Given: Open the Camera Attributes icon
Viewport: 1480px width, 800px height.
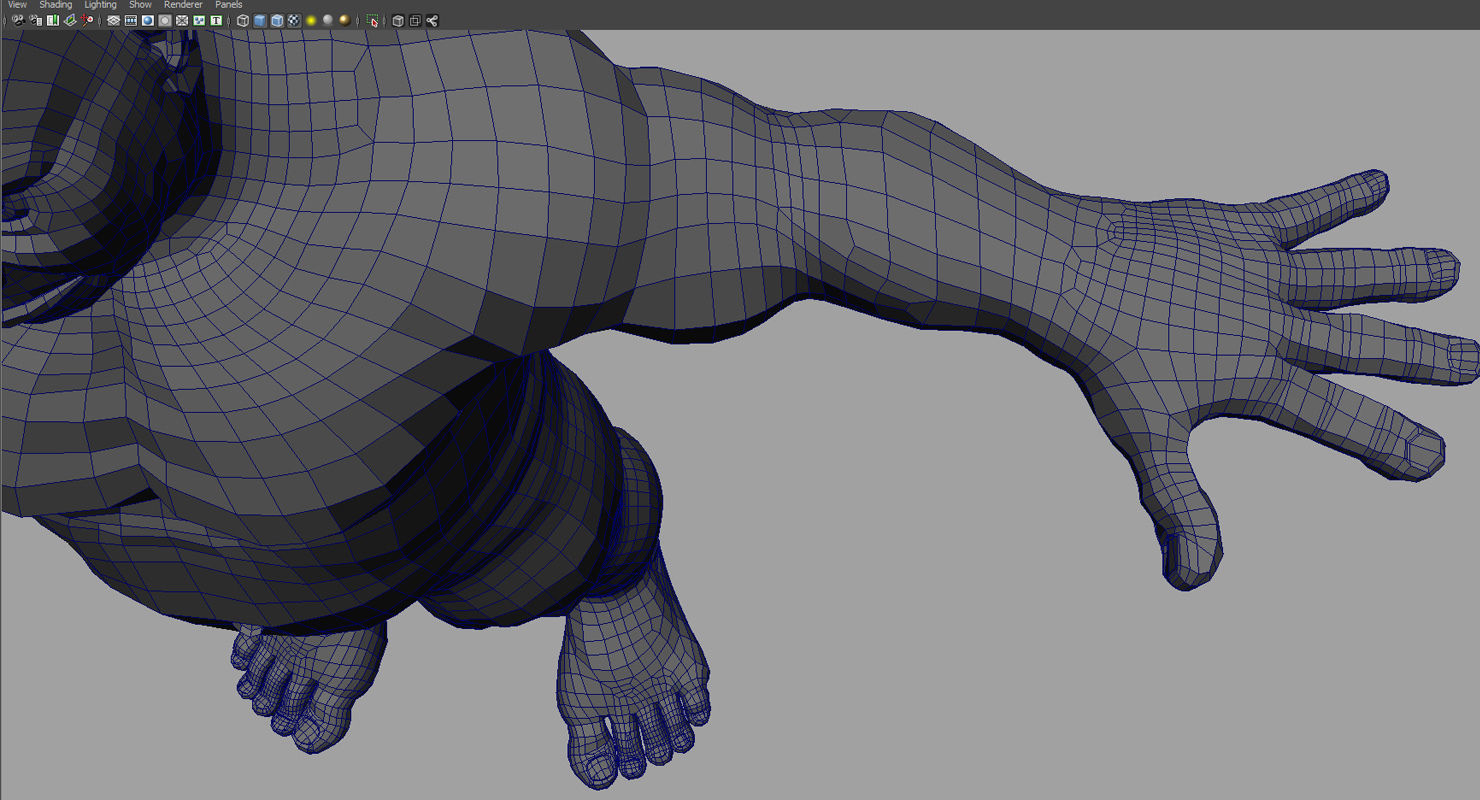Looking at the screenshot, I should point(36,20).
